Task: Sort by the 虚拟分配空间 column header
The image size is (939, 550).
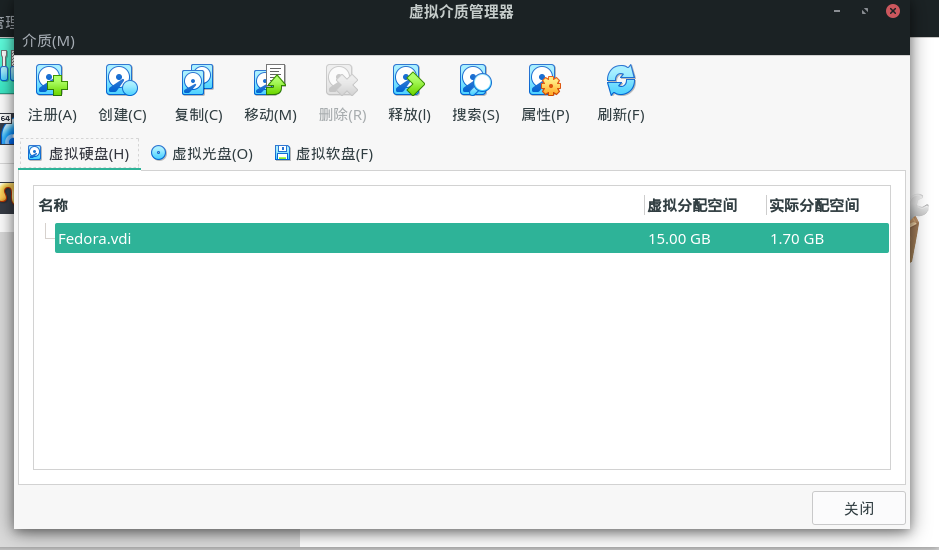Action: pos(705,206)
